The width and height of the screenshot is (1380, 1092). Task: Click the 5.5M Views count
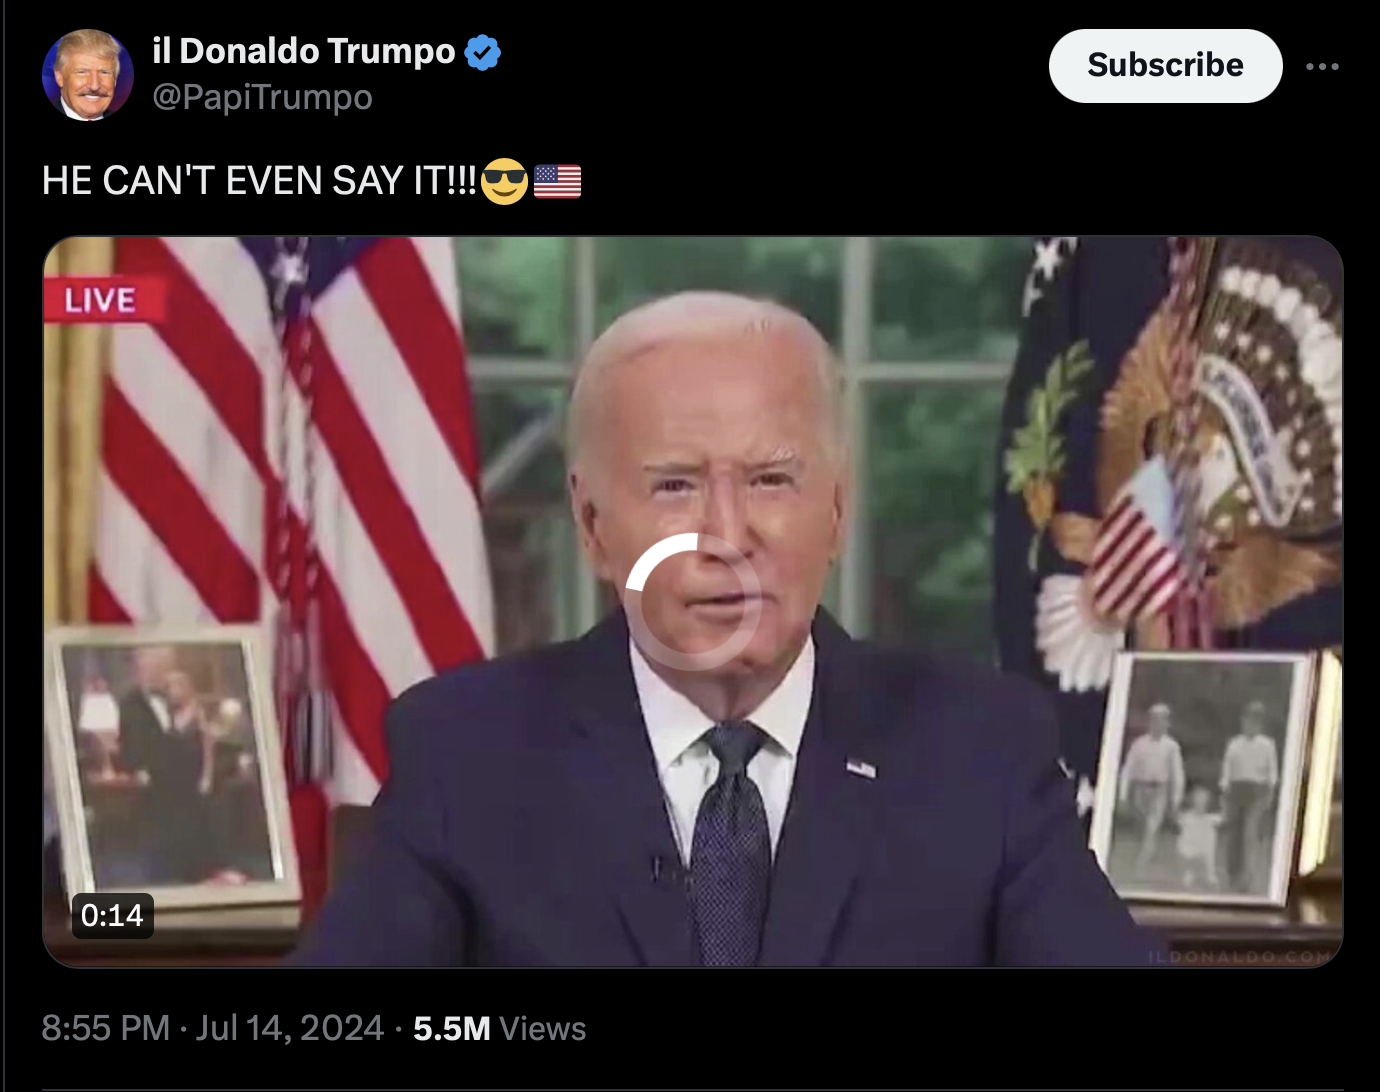click(x=499, y=1028)
